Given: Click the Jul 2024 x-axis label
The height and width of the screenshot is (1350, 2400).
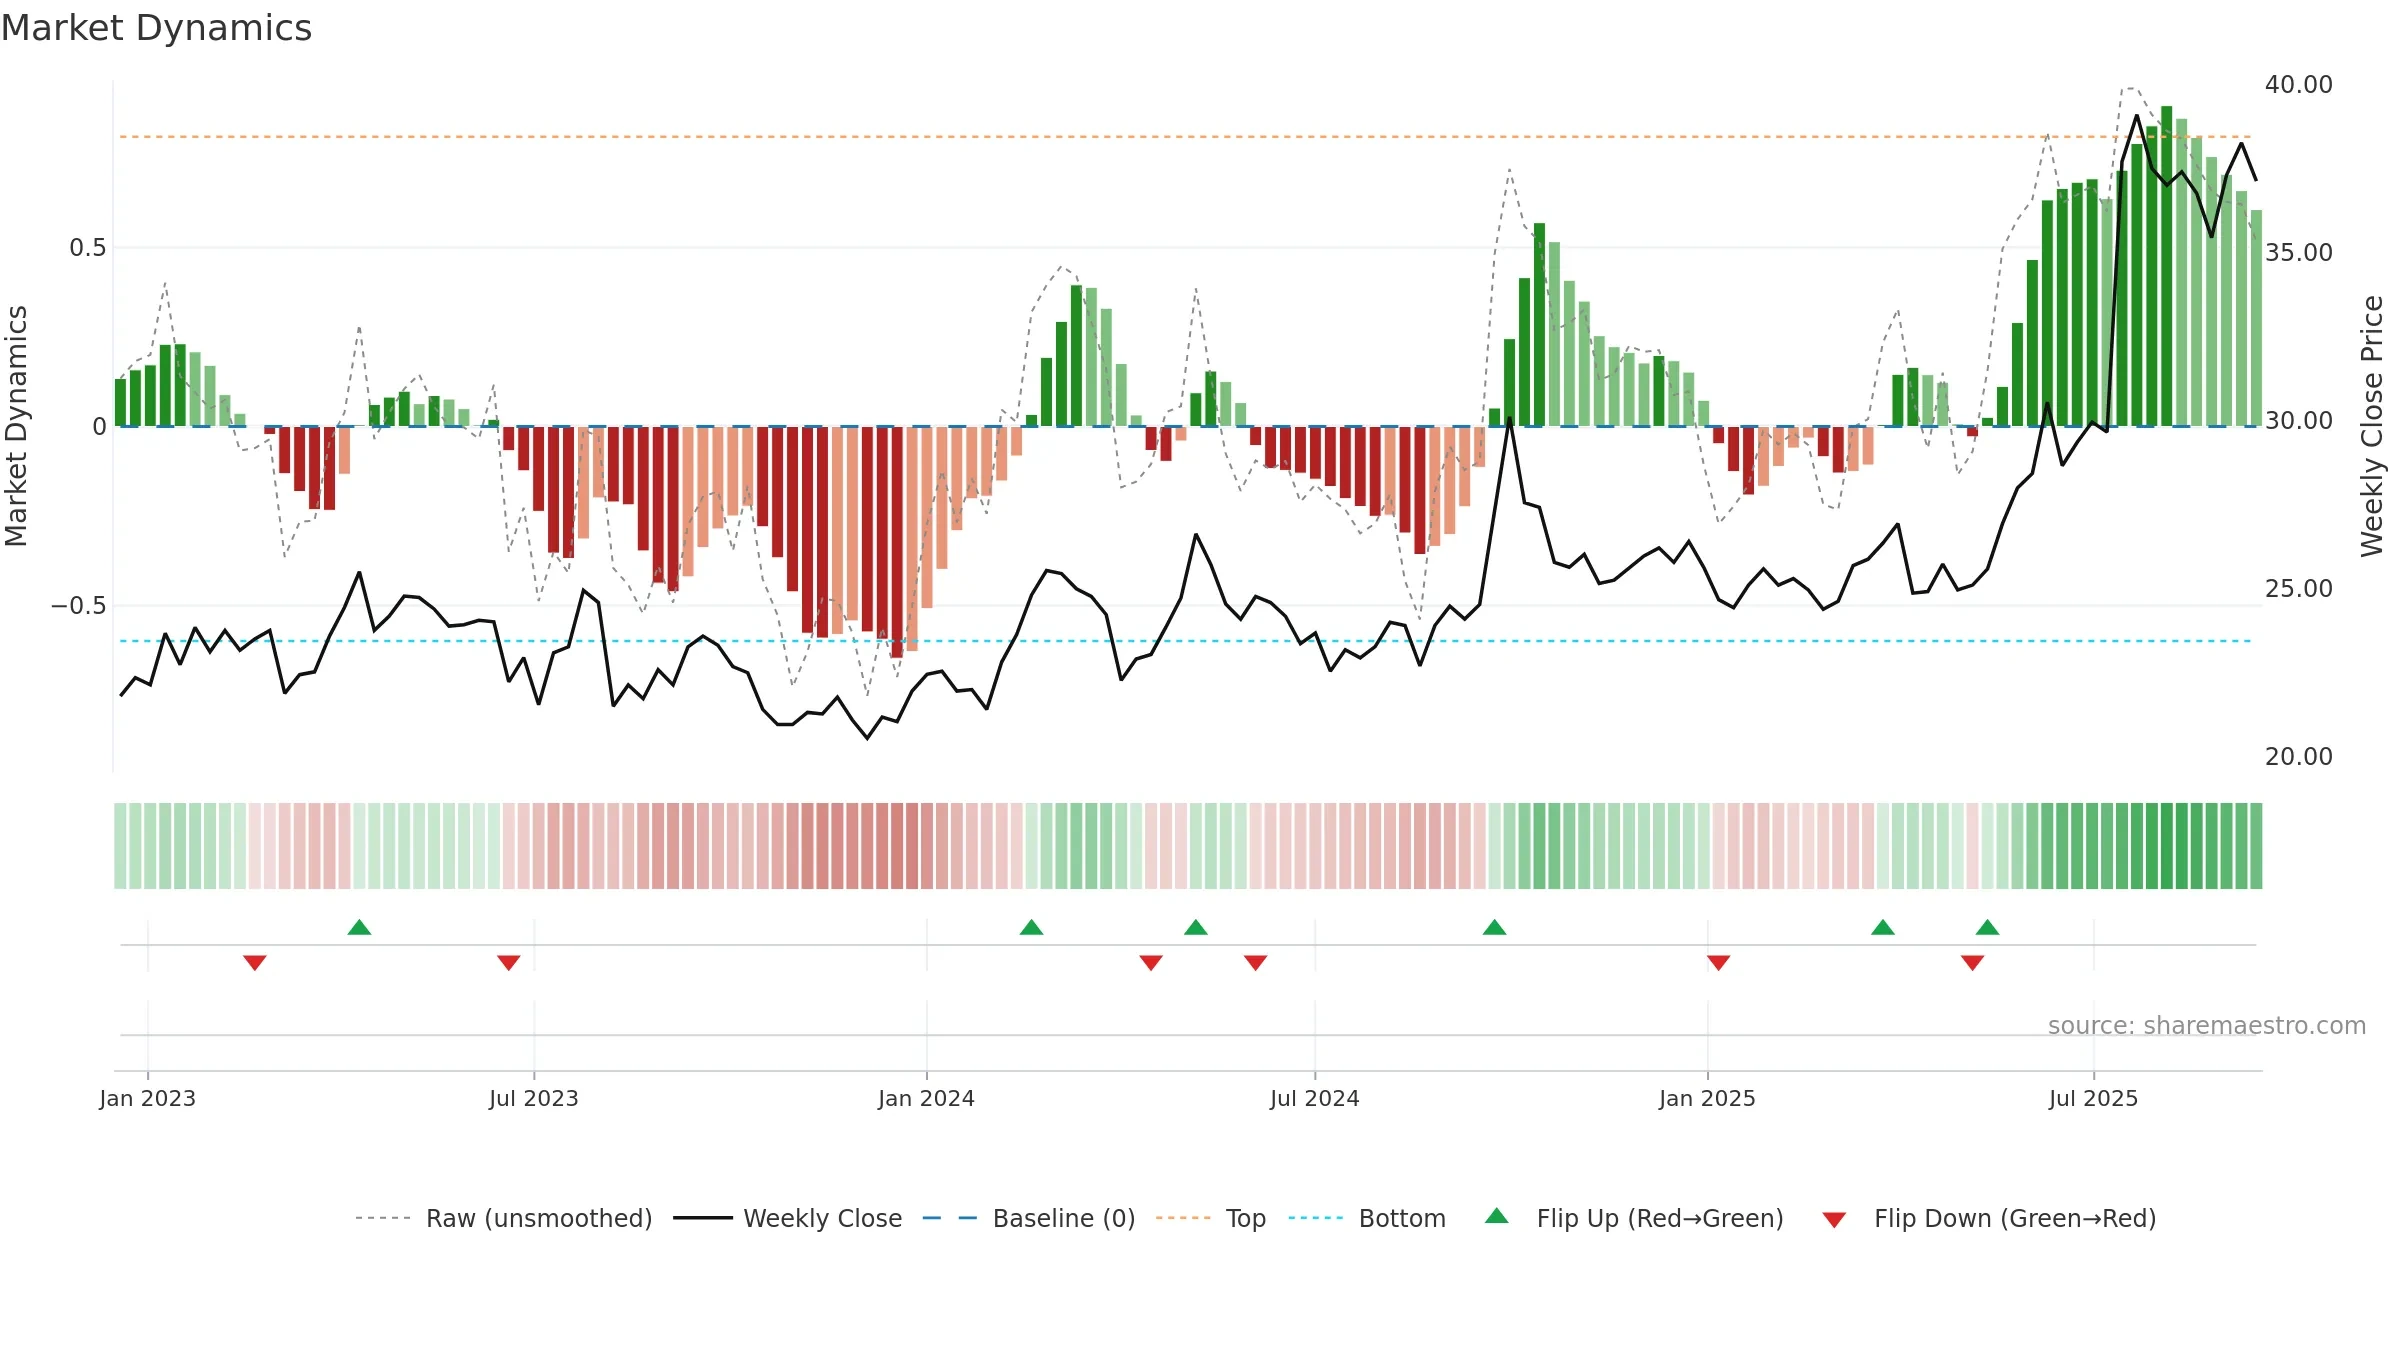Looking at the screenshot, I should click(1315, 1098).
